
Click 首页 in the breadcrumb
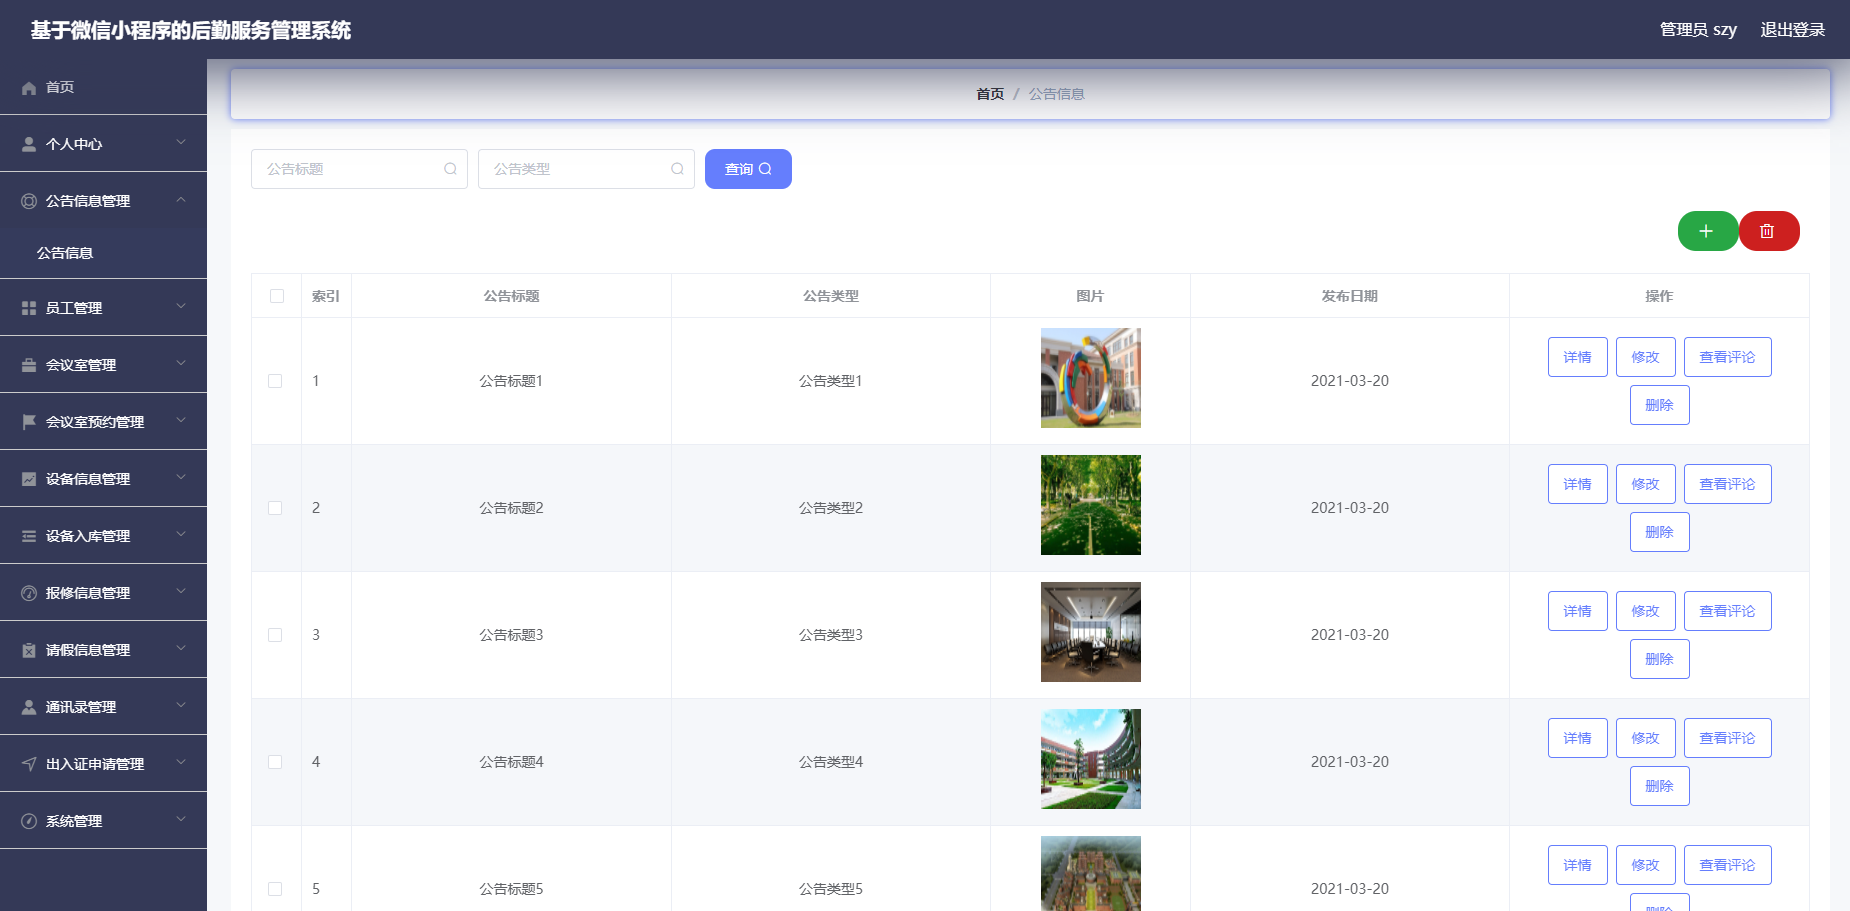coord(990,94)
